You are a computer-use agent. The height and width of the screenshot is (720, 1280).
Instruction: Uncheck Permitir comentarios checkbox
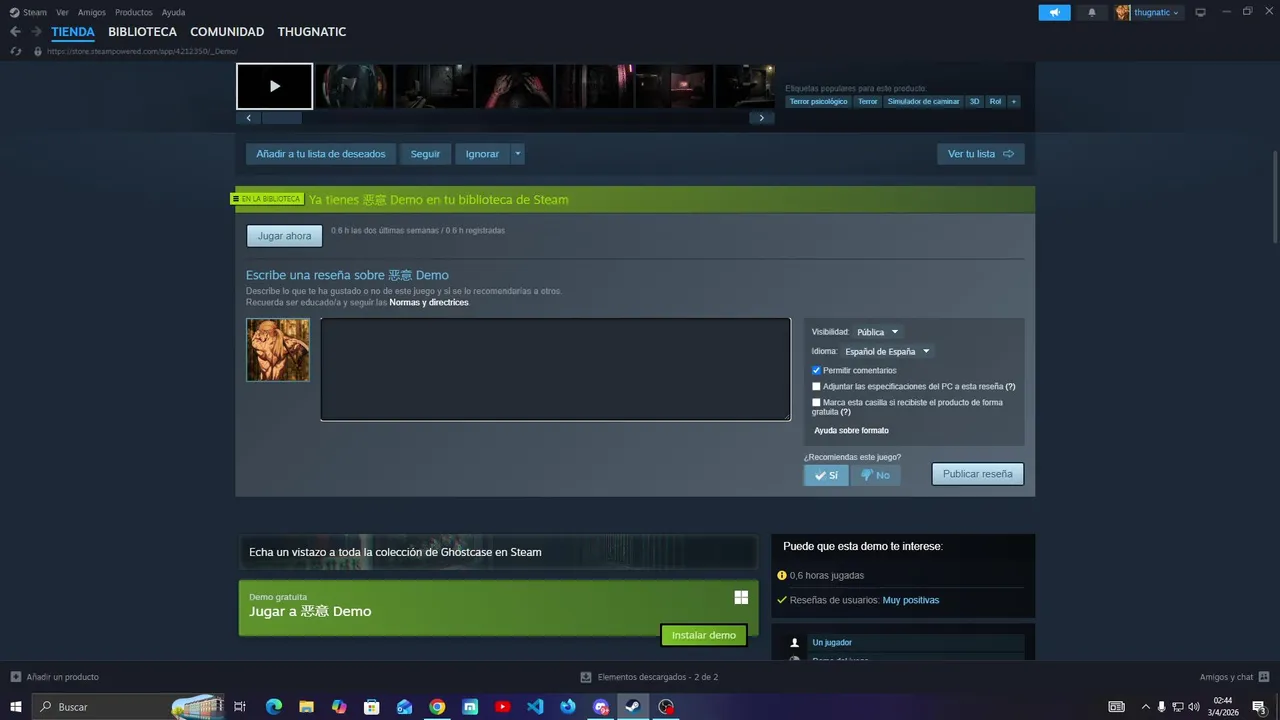(x=816, y=370)
